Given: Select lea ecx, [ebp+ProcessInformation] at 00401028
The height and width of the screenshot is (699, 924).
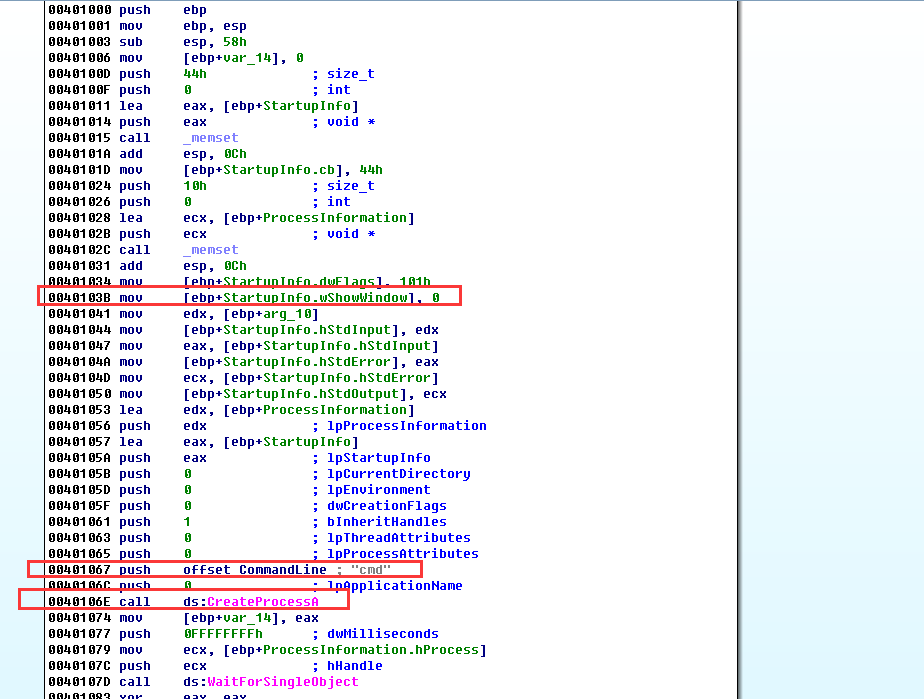Looking at the screenshot, I should coord(232,217).
